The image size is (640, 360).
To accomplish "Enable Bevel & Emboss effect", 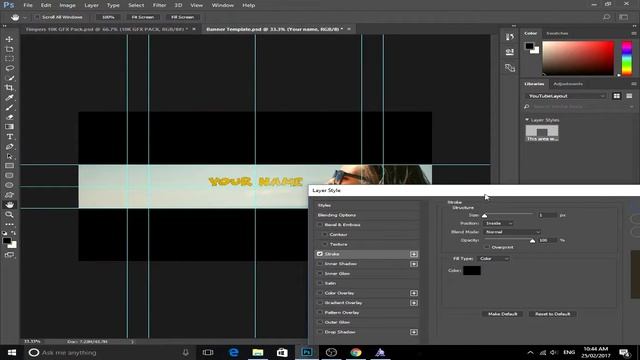I will click(320, 225).
